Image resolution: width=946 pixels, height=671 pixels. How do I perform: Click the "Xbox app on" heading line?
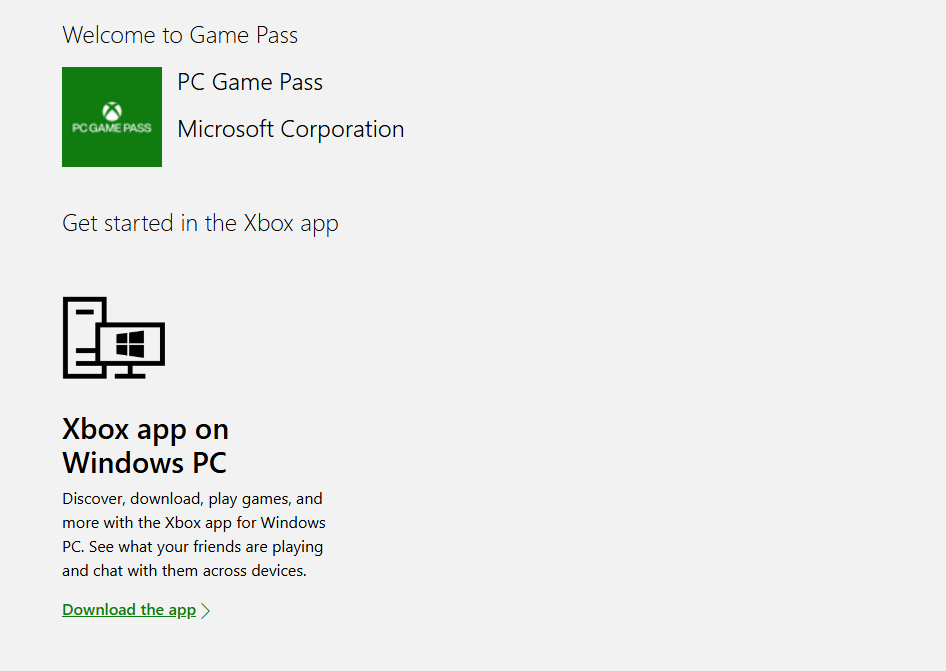coord(145,429)
